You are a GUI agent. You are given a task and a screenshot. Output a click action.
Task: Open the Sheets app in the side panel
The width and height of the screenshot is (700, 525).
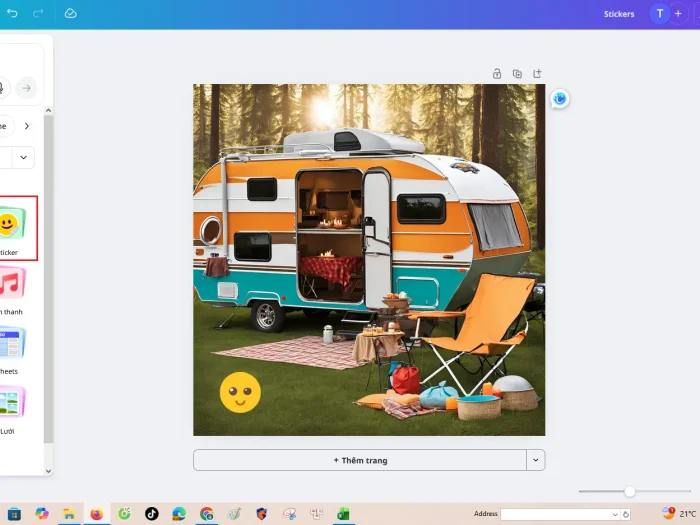(12, 350)
